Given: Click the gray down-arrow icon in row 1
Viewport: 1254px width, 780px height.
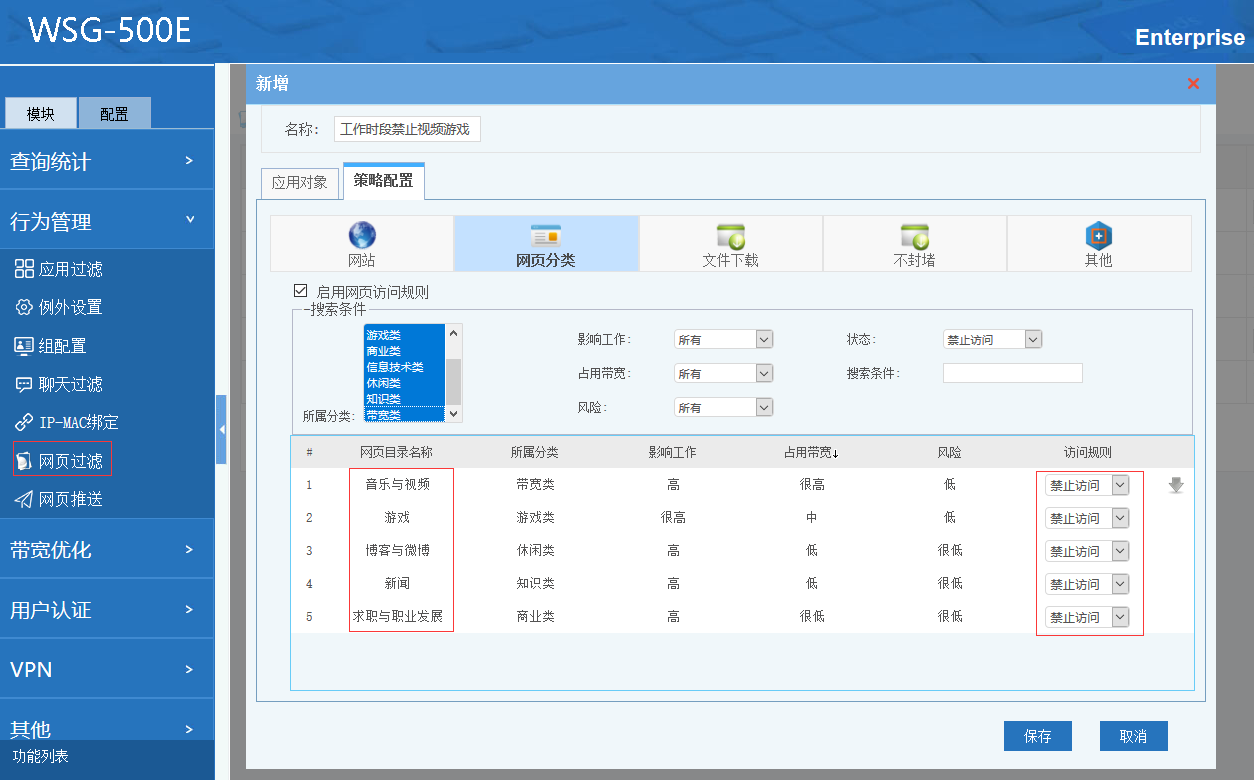Looking at the screenshot, I should pyautogui.click(x=1176, y=485).
